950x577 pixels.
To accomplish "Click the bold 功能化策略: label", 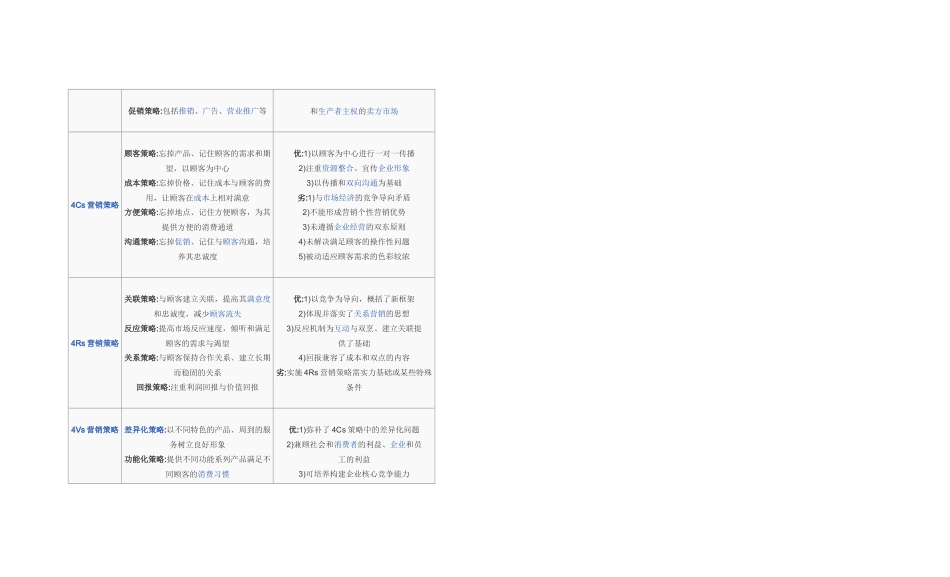I will coord(145,459).
